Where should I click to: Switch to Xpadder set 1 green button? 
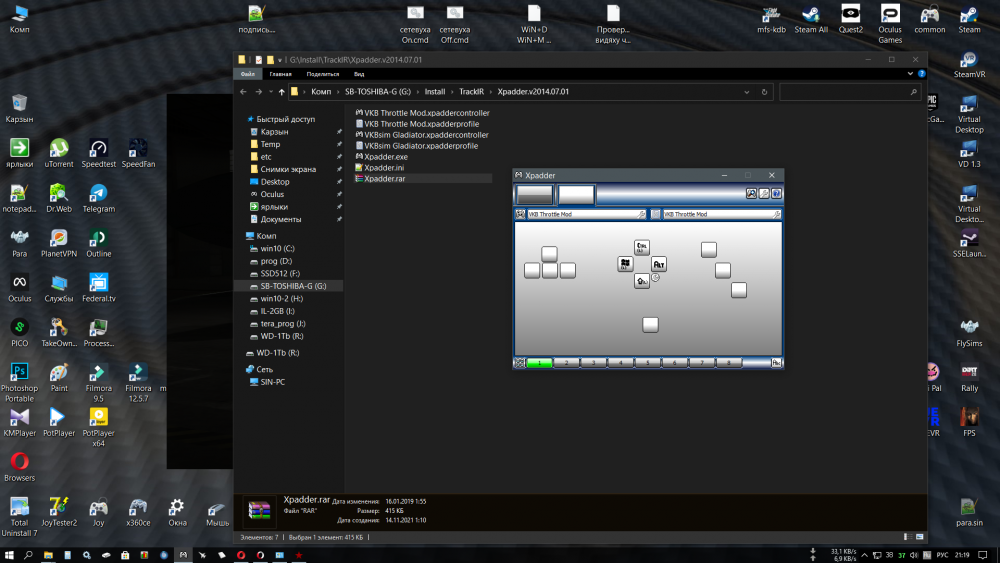[539, 363]
